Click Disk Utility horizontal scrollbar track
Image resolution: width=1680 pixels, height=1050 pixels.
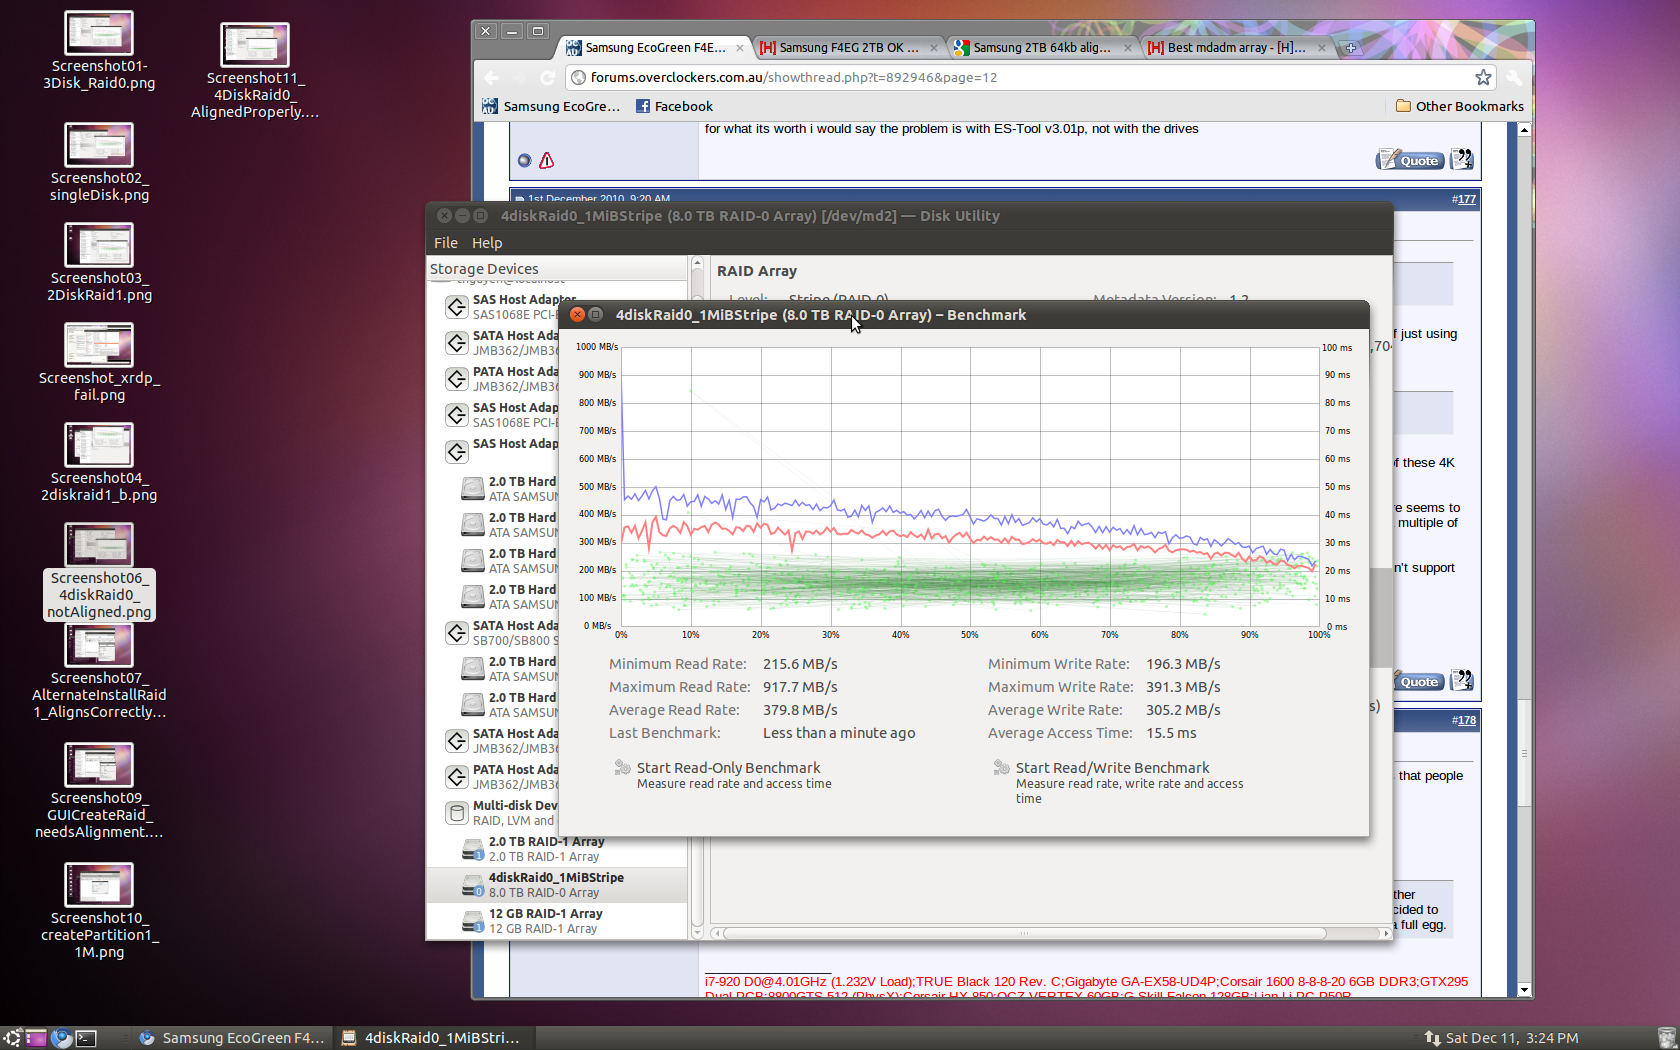(x=1050, y=933)
